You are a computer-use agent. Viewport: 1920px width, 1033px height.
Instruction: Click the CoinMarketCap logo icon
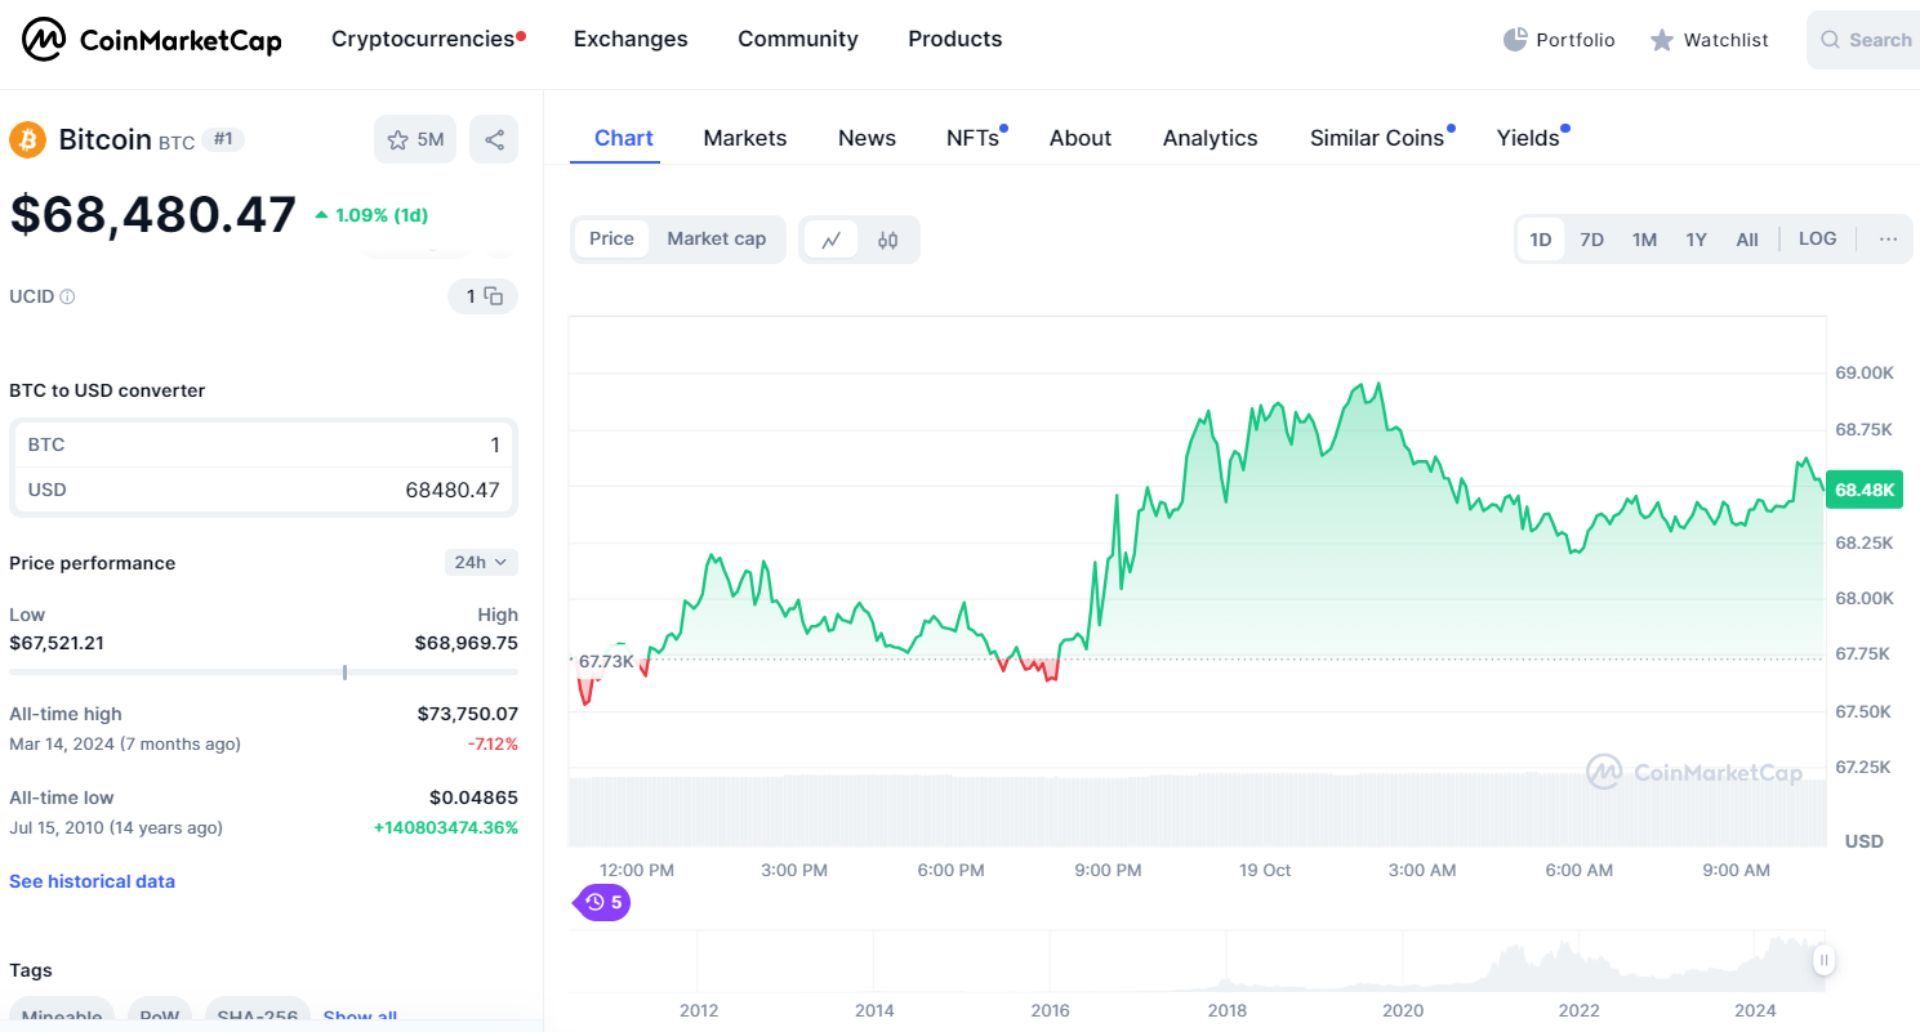pos(44,40)
